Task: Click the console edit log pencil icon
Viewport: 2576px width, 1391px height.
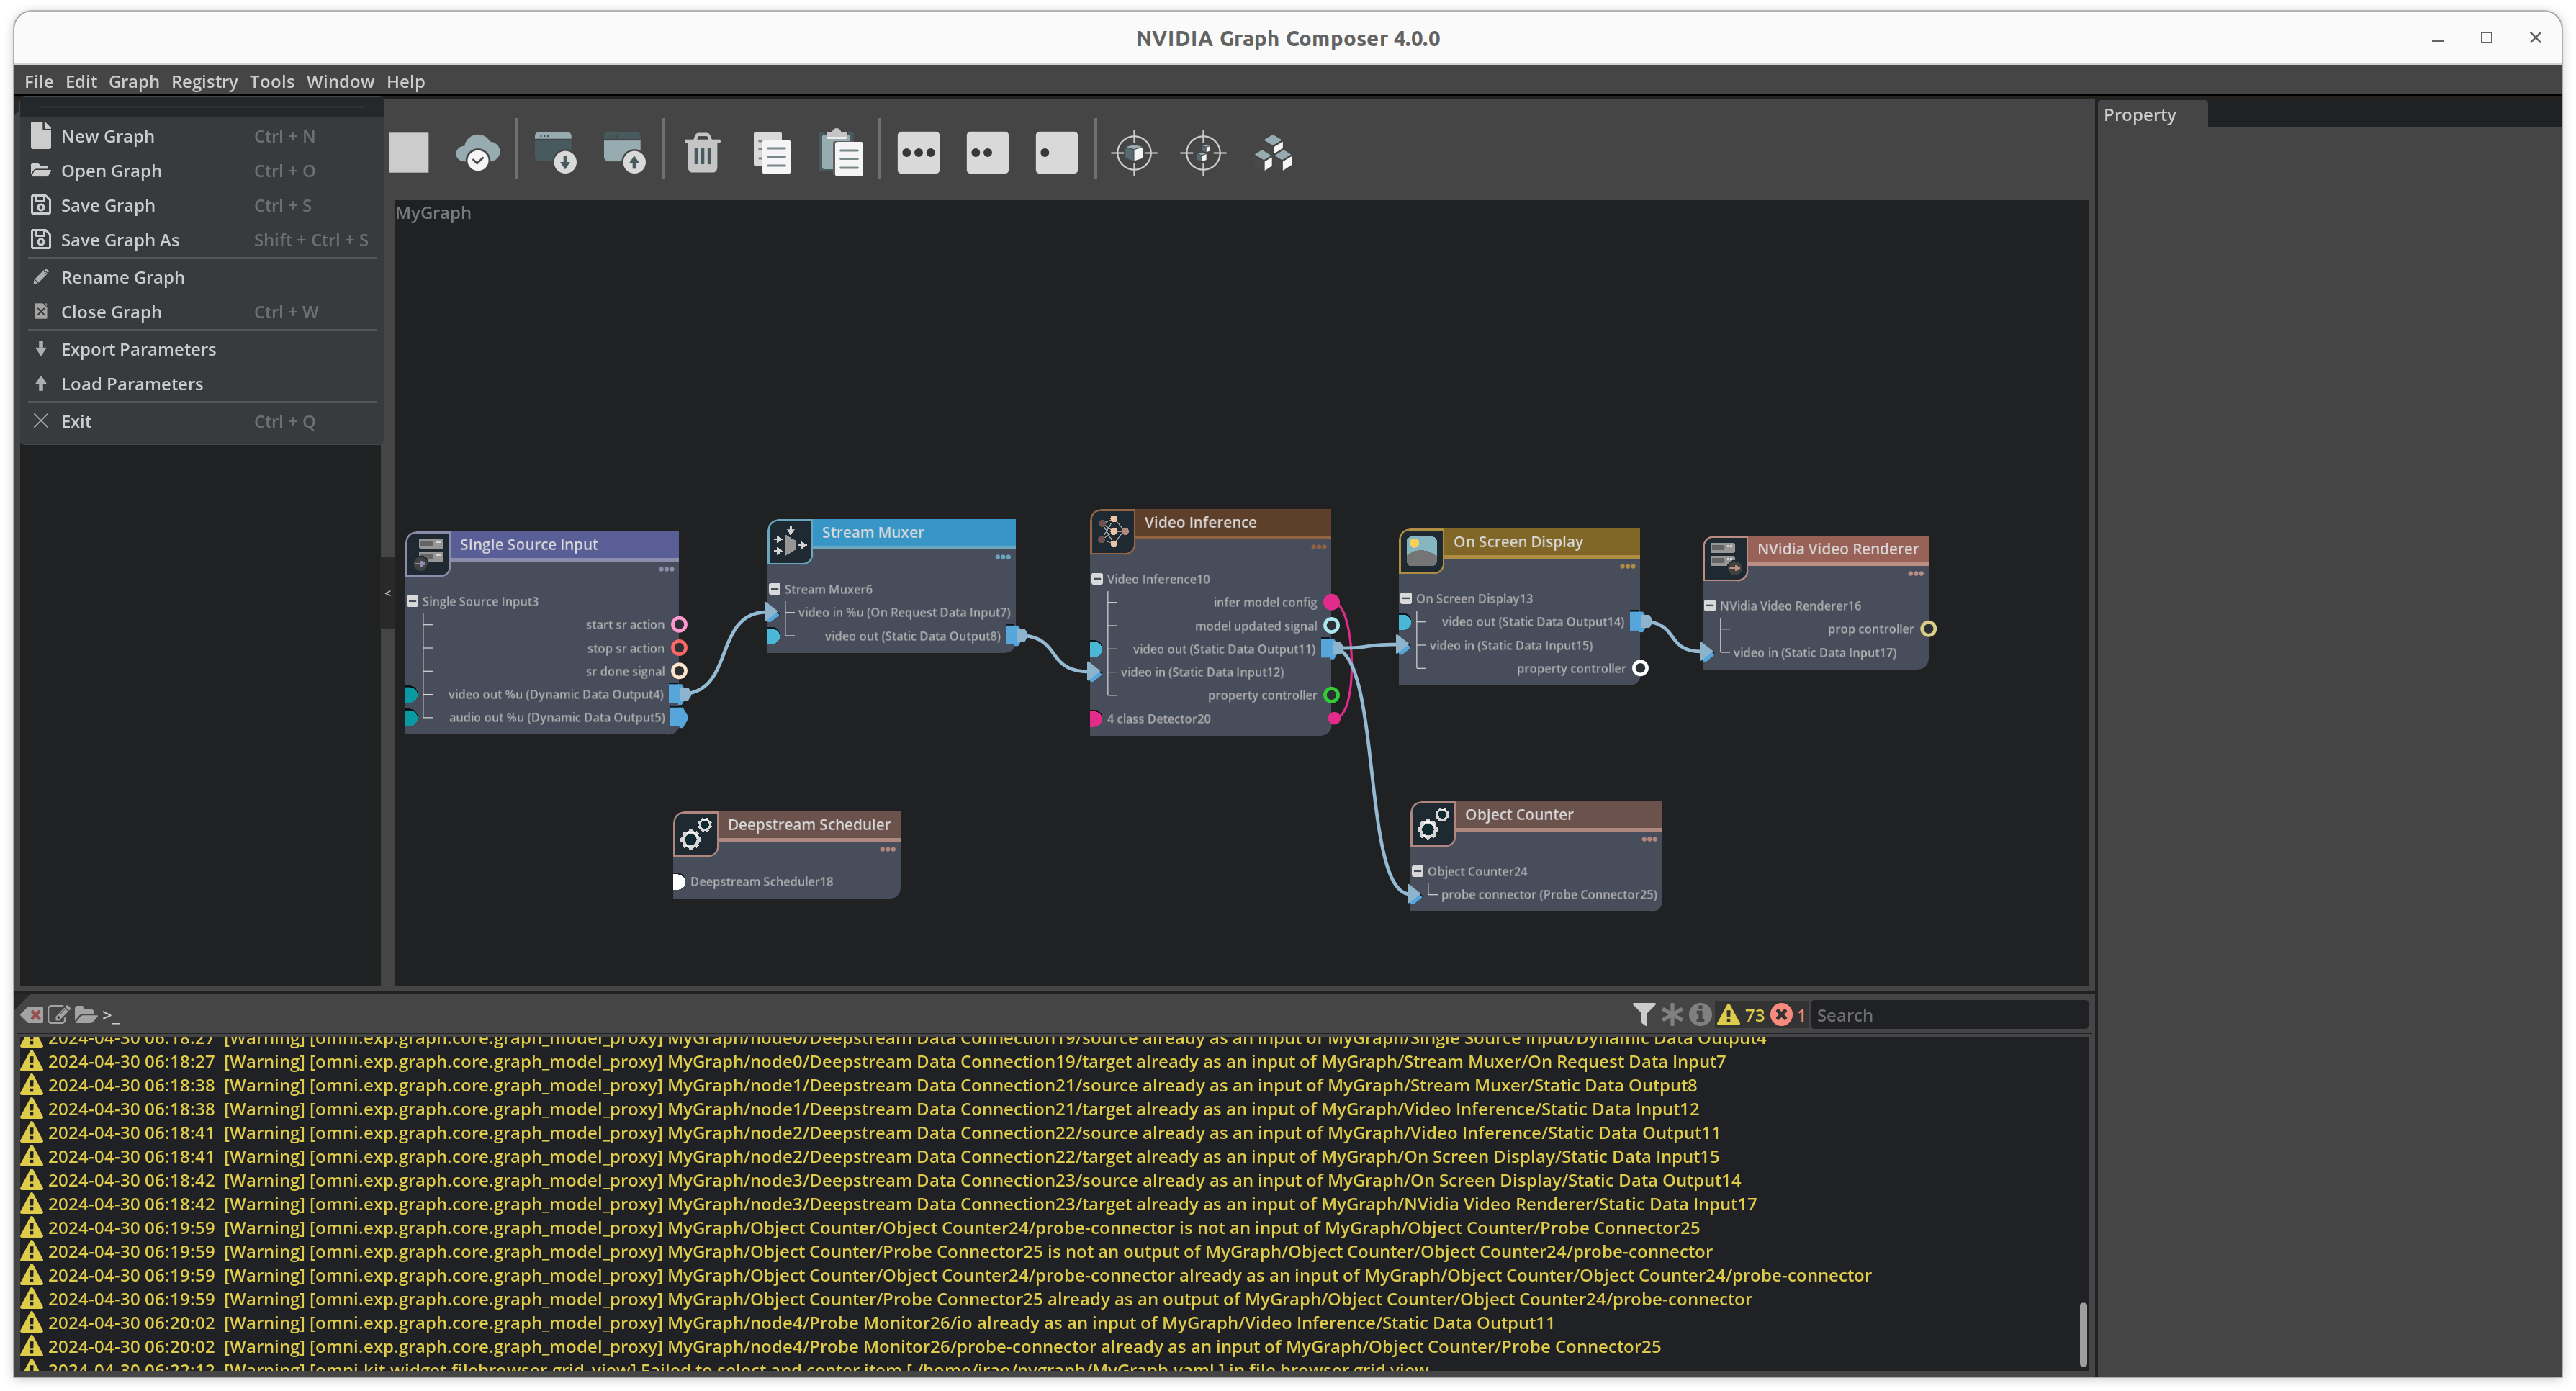Action: point(58,1015)
